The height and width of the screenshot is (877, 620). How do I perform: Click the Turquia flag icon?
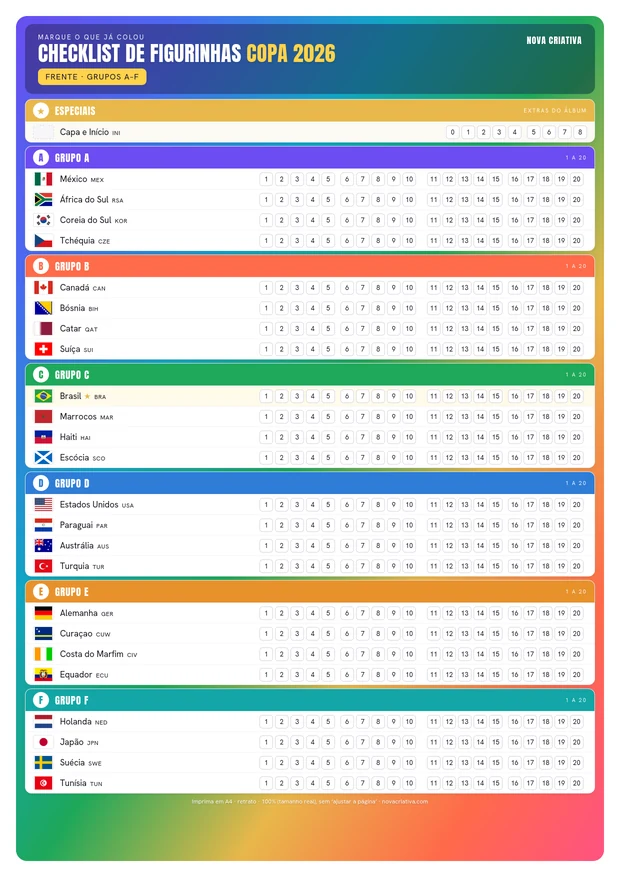tap(43, 566)
